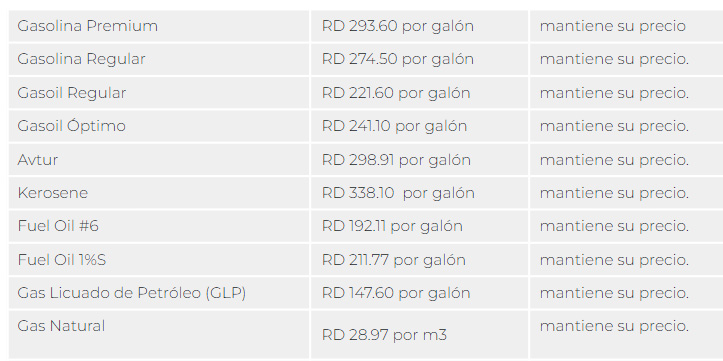This screenshot has width=723, height=361.
Task: Click the RD 192.11 por galón price
Action: coord(392,226)
